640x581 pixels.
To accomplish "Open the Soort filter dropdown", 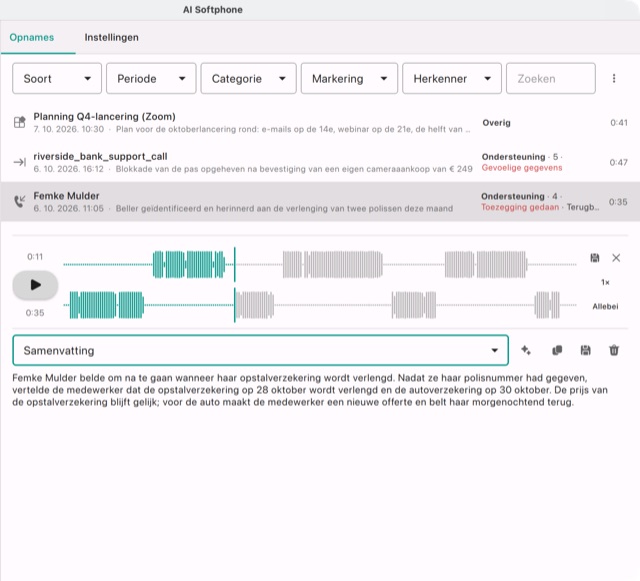I will pyautogui.click(x=57, y=78).
